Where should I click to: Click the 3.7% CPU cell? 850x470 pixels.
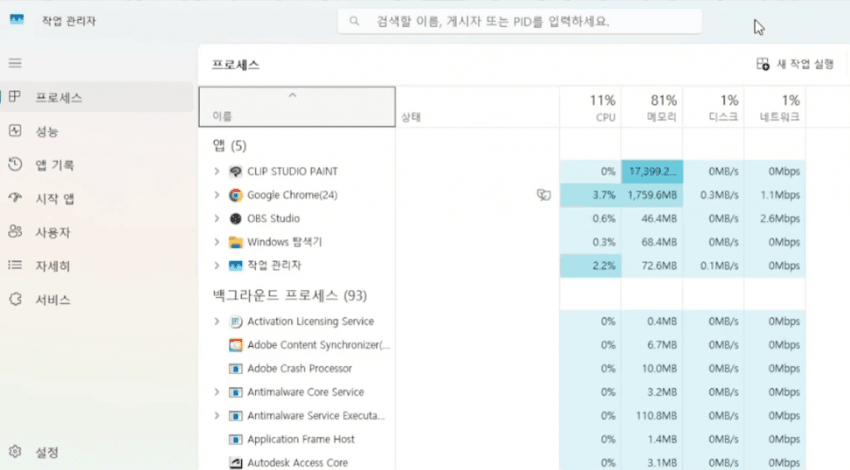(x=590, y=195)
